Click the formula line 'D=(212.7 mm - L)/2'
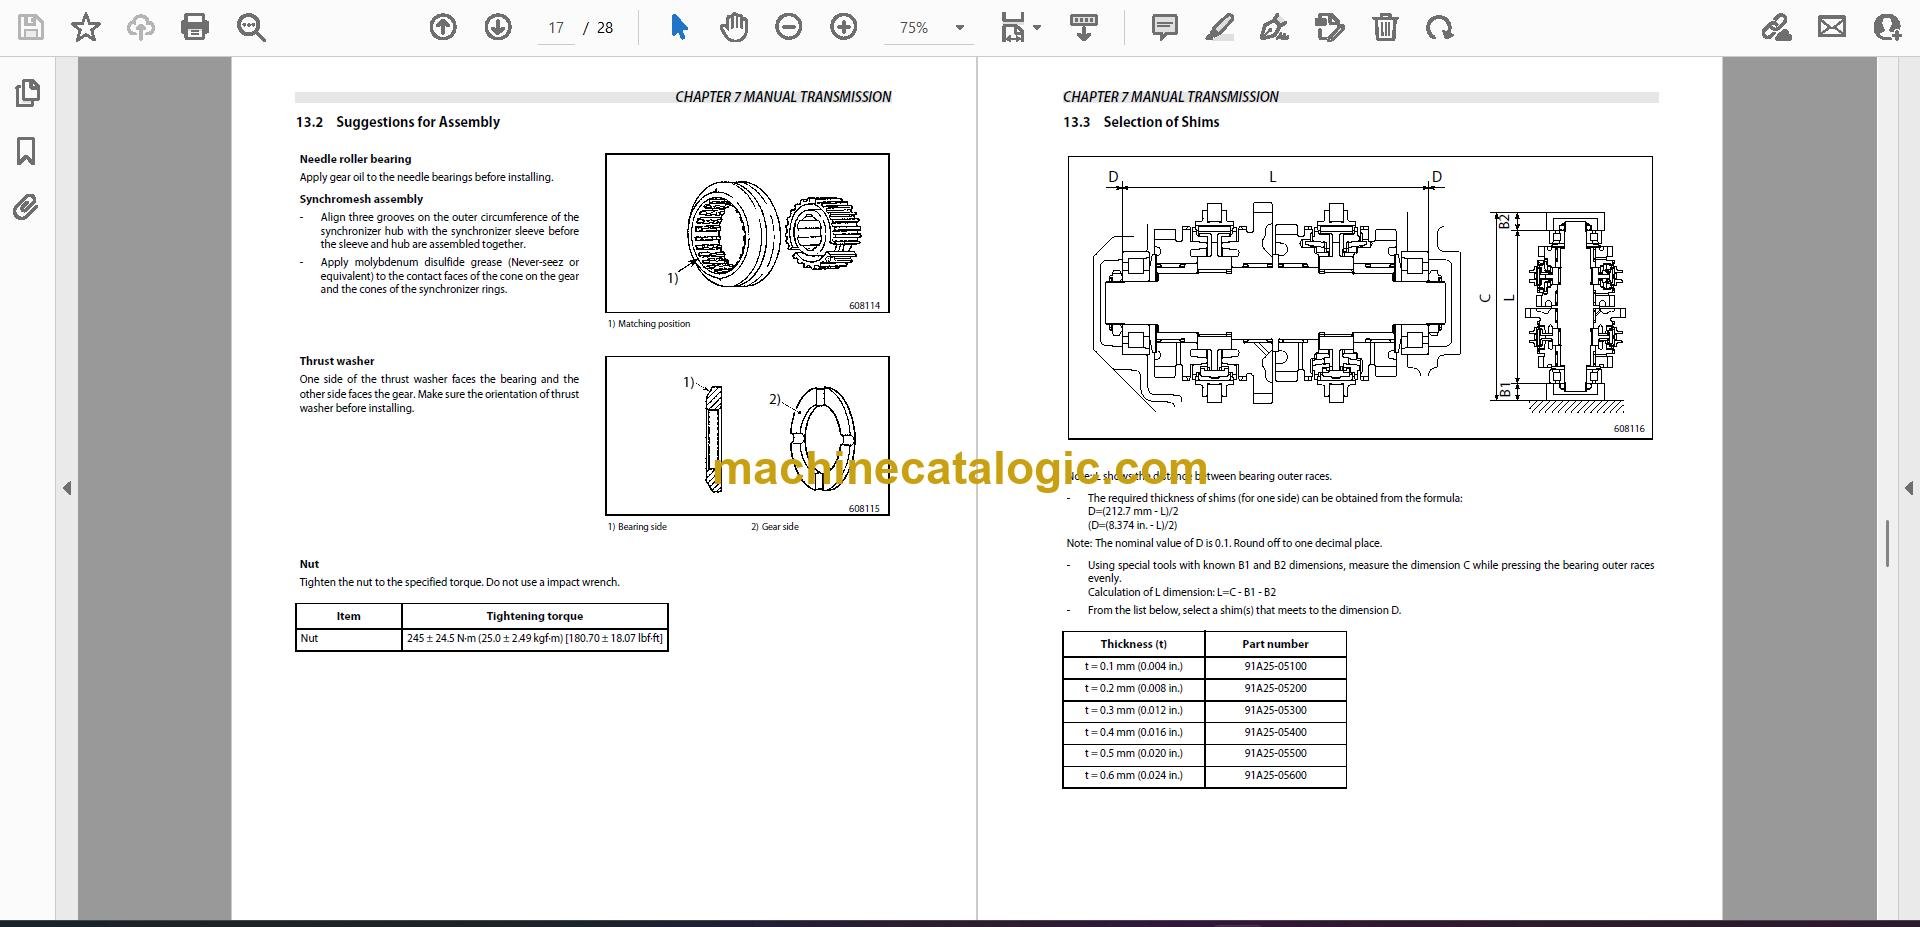The image size is (1920, 927). 1133,511
